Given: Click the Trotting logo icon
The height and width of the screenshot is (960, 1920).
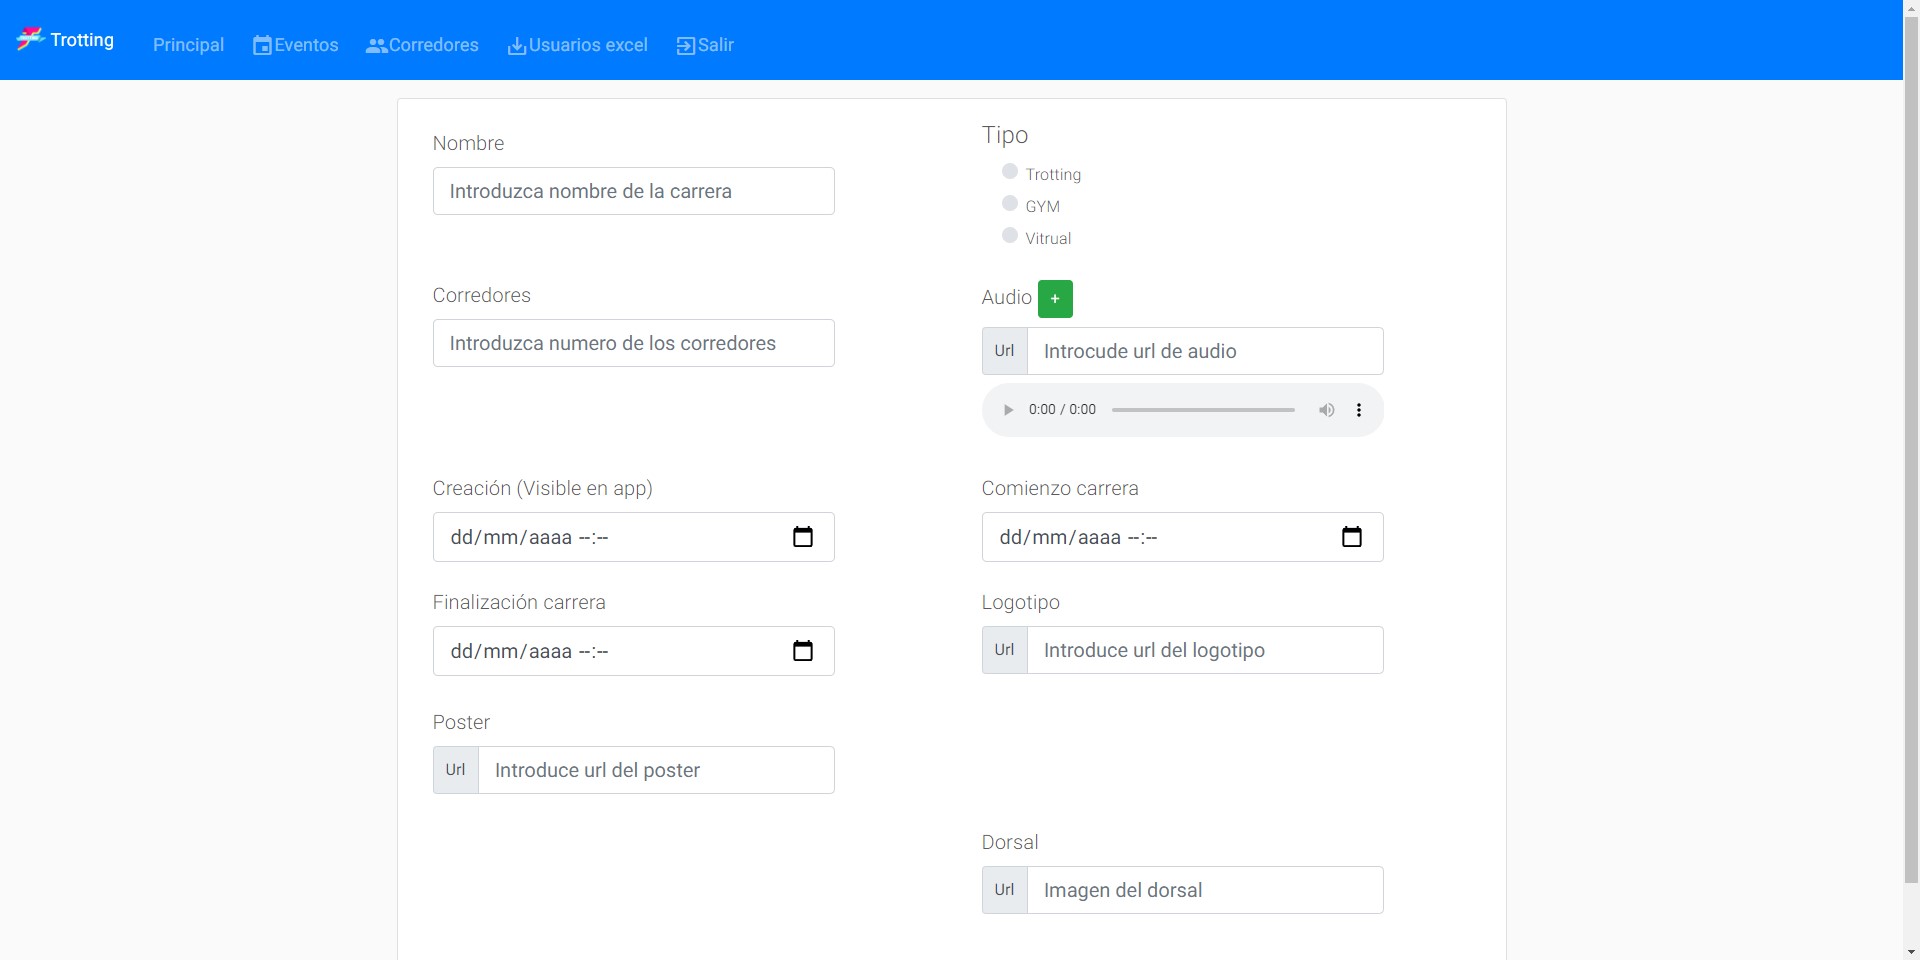Looking at the screenshot, I should click(x=30, y=39).
